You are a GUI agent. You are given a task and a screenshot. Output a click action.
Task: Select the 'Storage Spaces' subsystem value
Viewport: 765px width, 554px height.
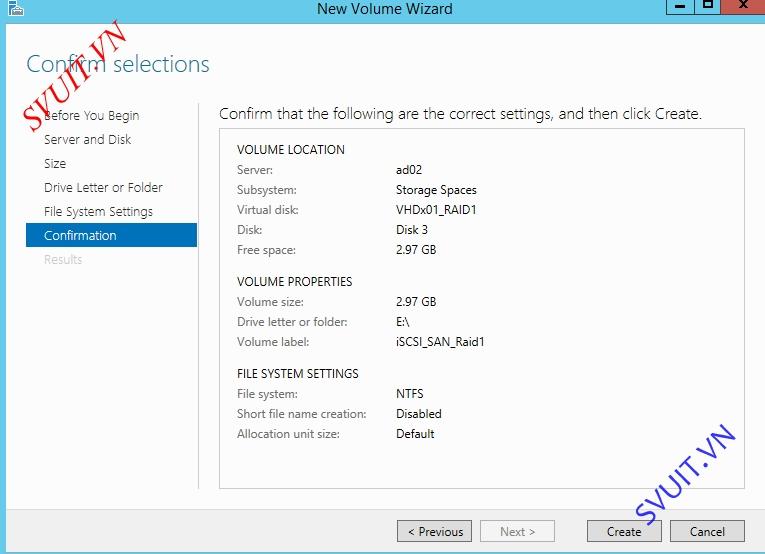pos(436,190)
